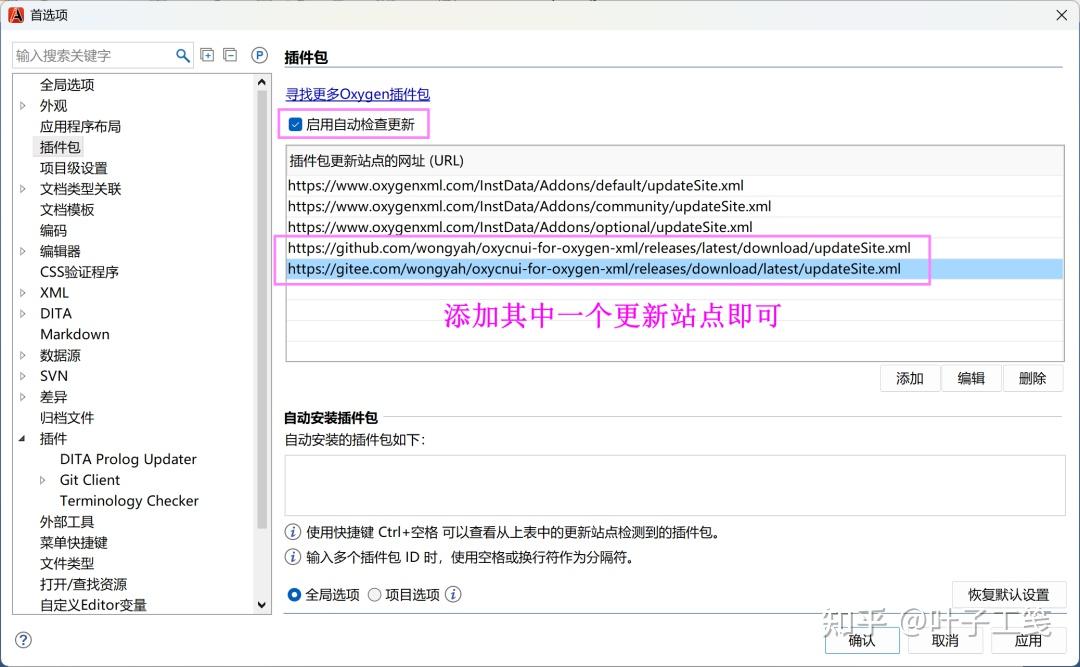Collapse the 插件 tree node
Image resolution: width=1080 pixels, height=667 pixels.
click(x=23, y=438)
